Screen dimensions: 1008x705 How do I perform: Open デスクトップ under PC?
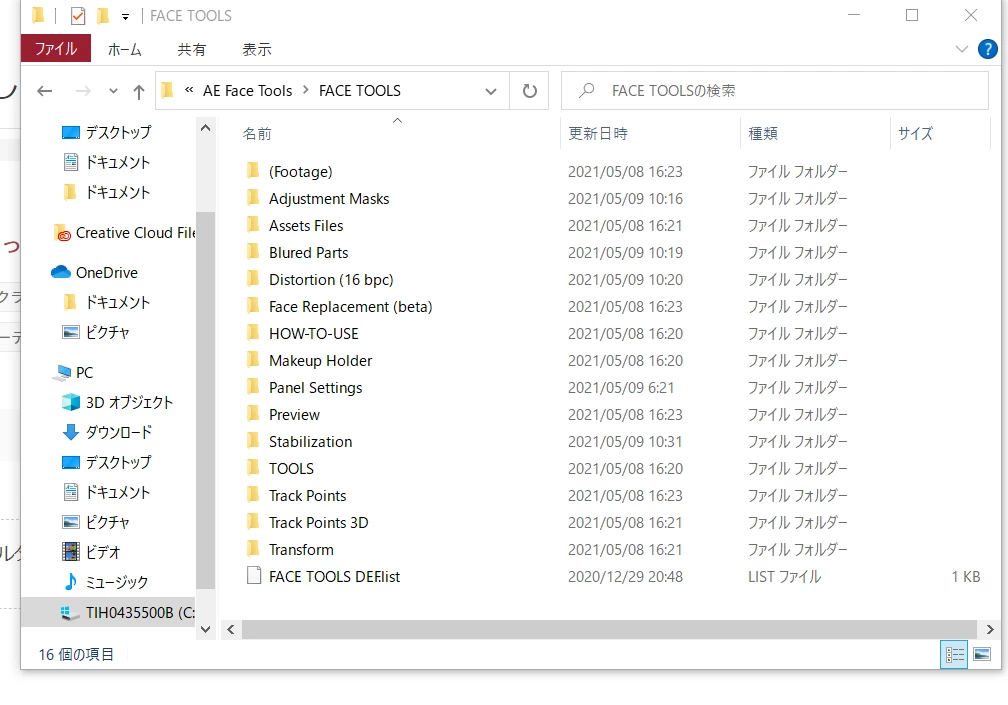(x=107, y=462)
